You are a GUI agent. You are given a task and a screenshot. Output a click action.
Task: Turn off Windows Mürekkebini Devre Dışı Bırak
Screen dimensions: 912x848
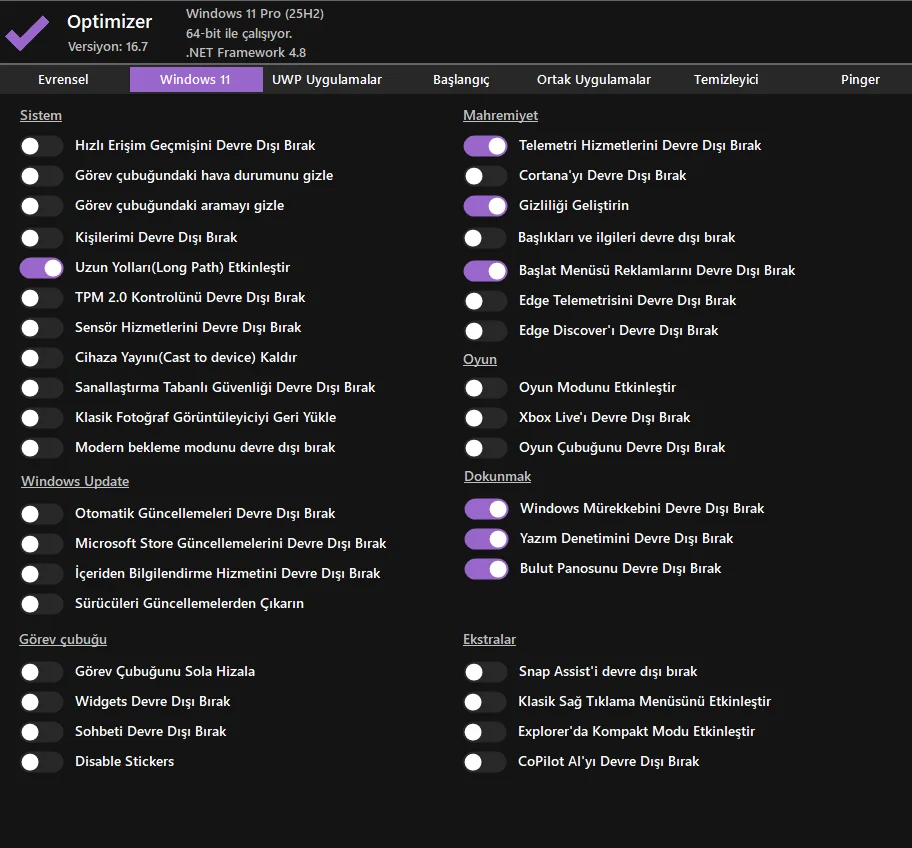tap(486, 509)
